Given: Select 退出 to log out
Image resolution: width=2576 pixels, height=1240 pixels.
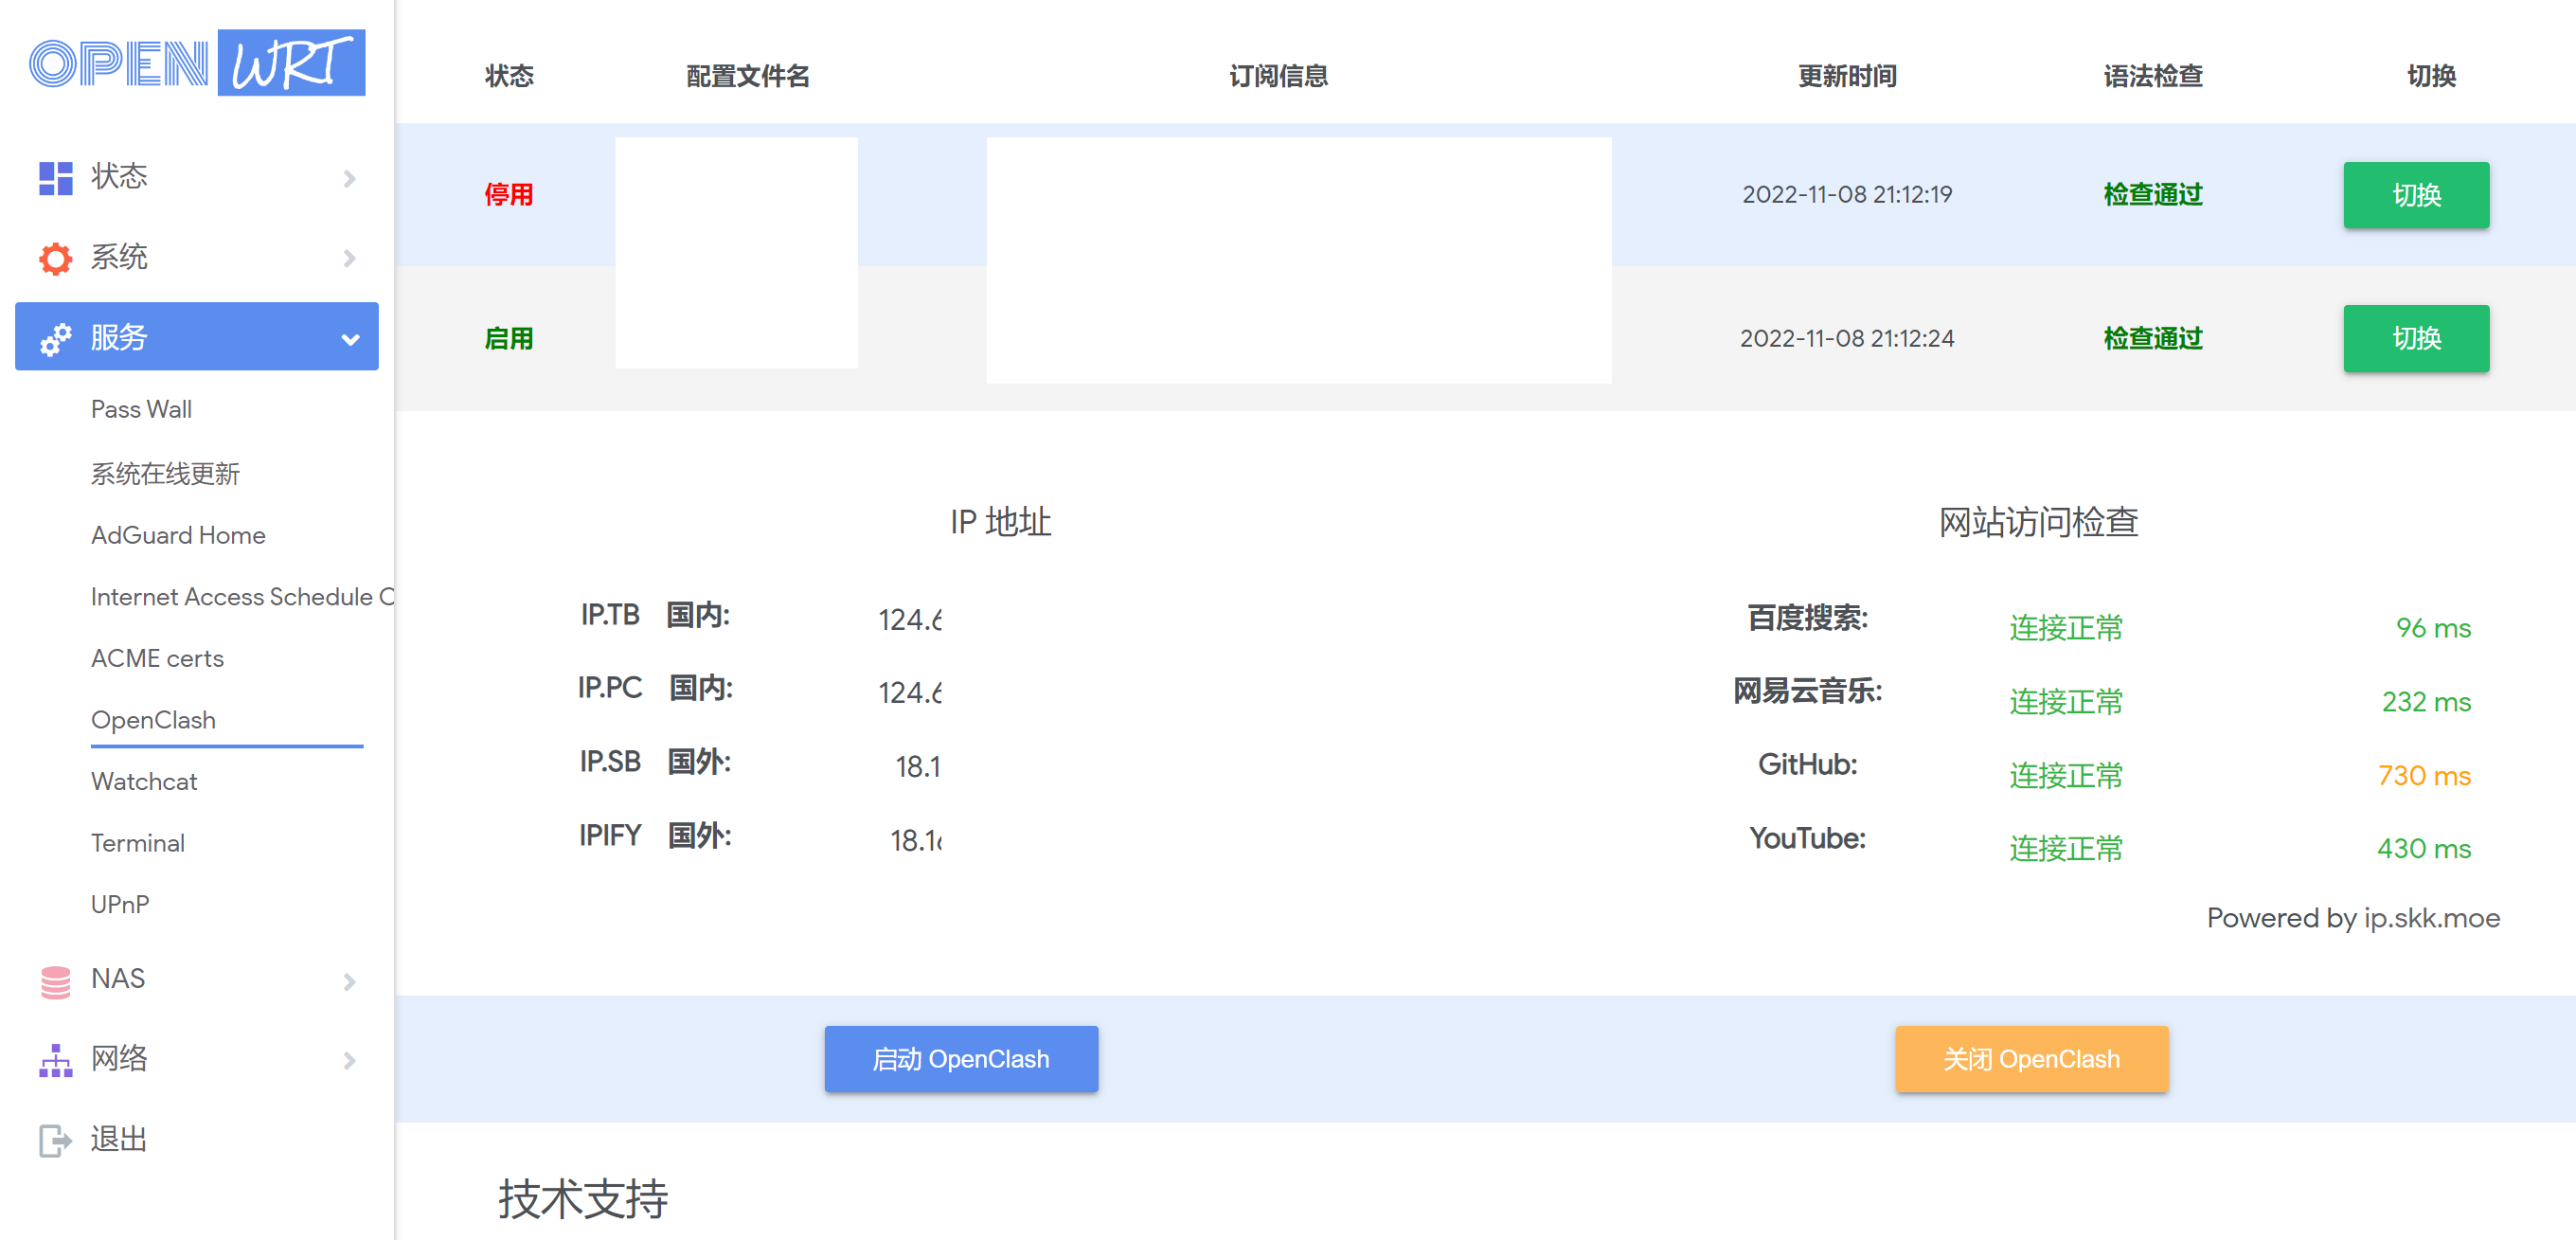Looking at the screenshot, I should [197, 1139].
